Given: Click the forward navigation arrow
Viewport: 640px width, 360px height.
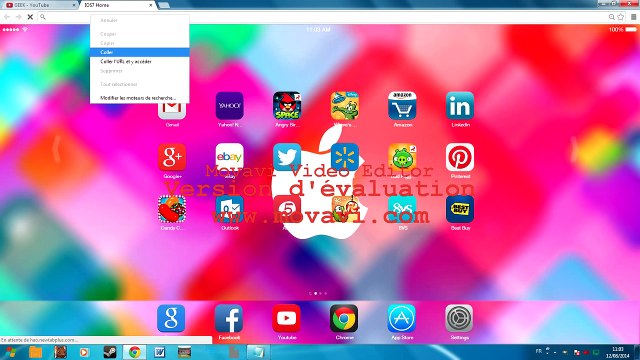Looking at the screenshot, I should click(x=19, y=17).
